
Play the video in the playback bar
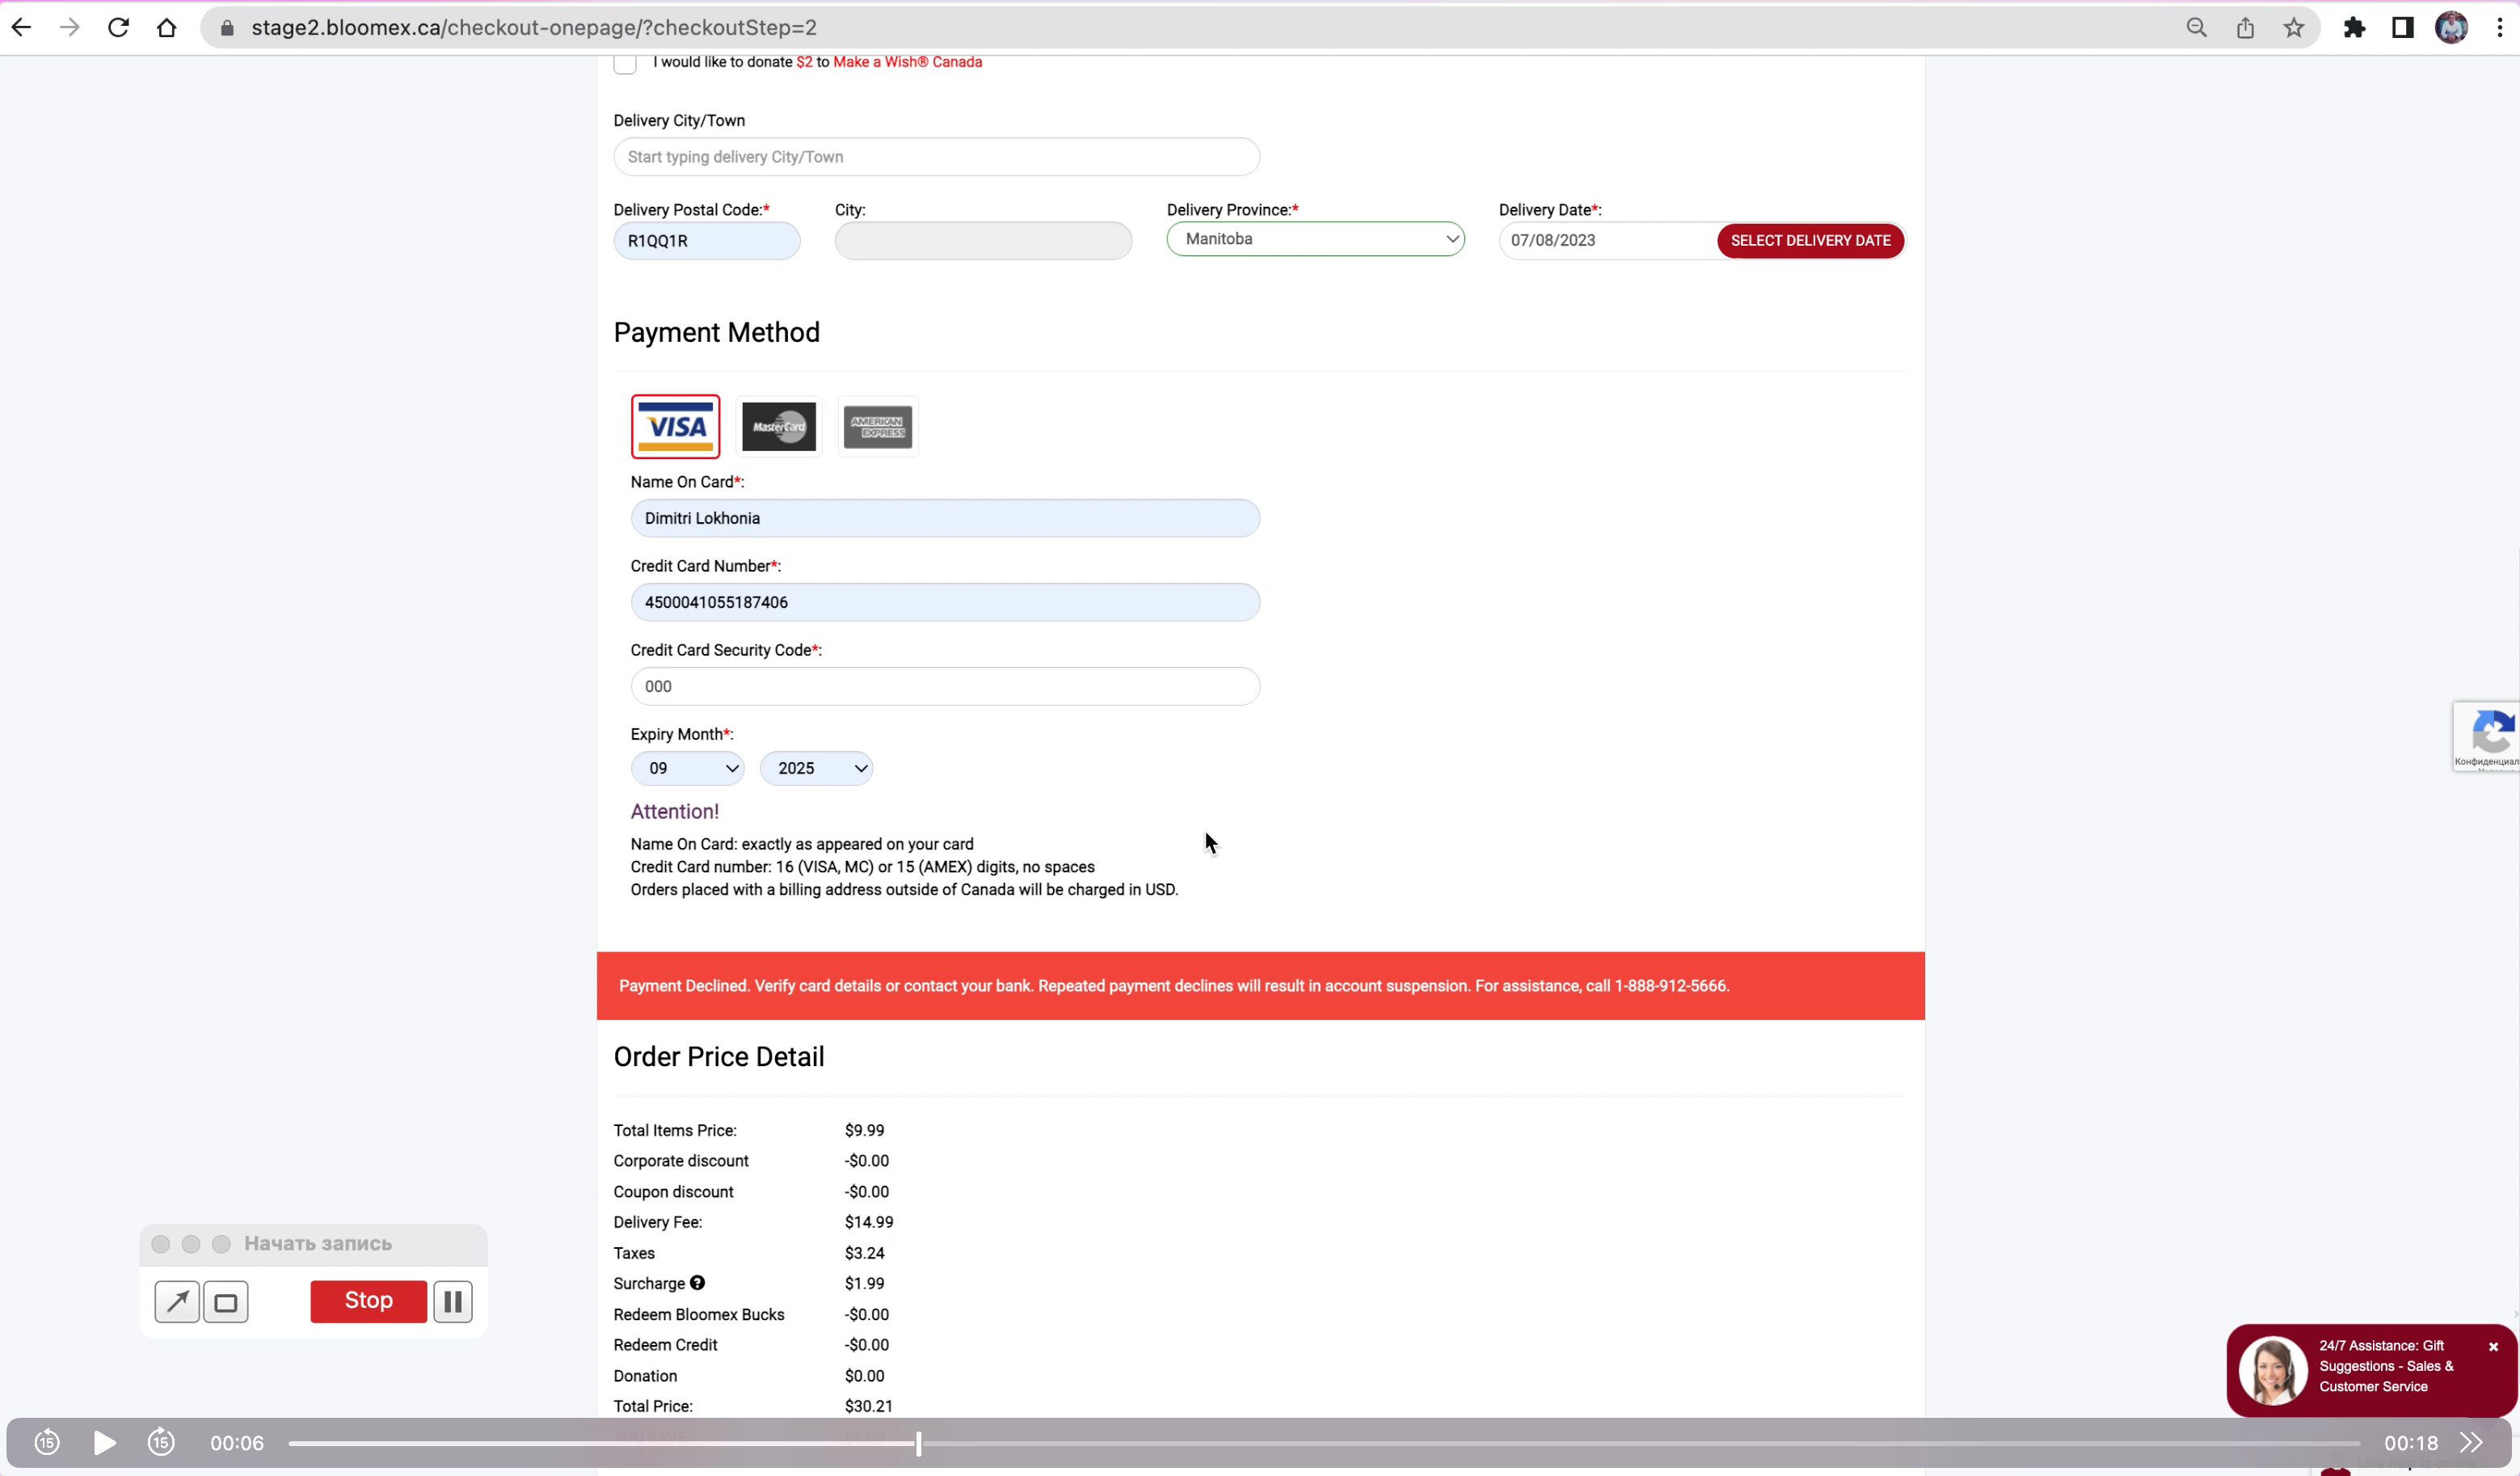click(104, 1443)
